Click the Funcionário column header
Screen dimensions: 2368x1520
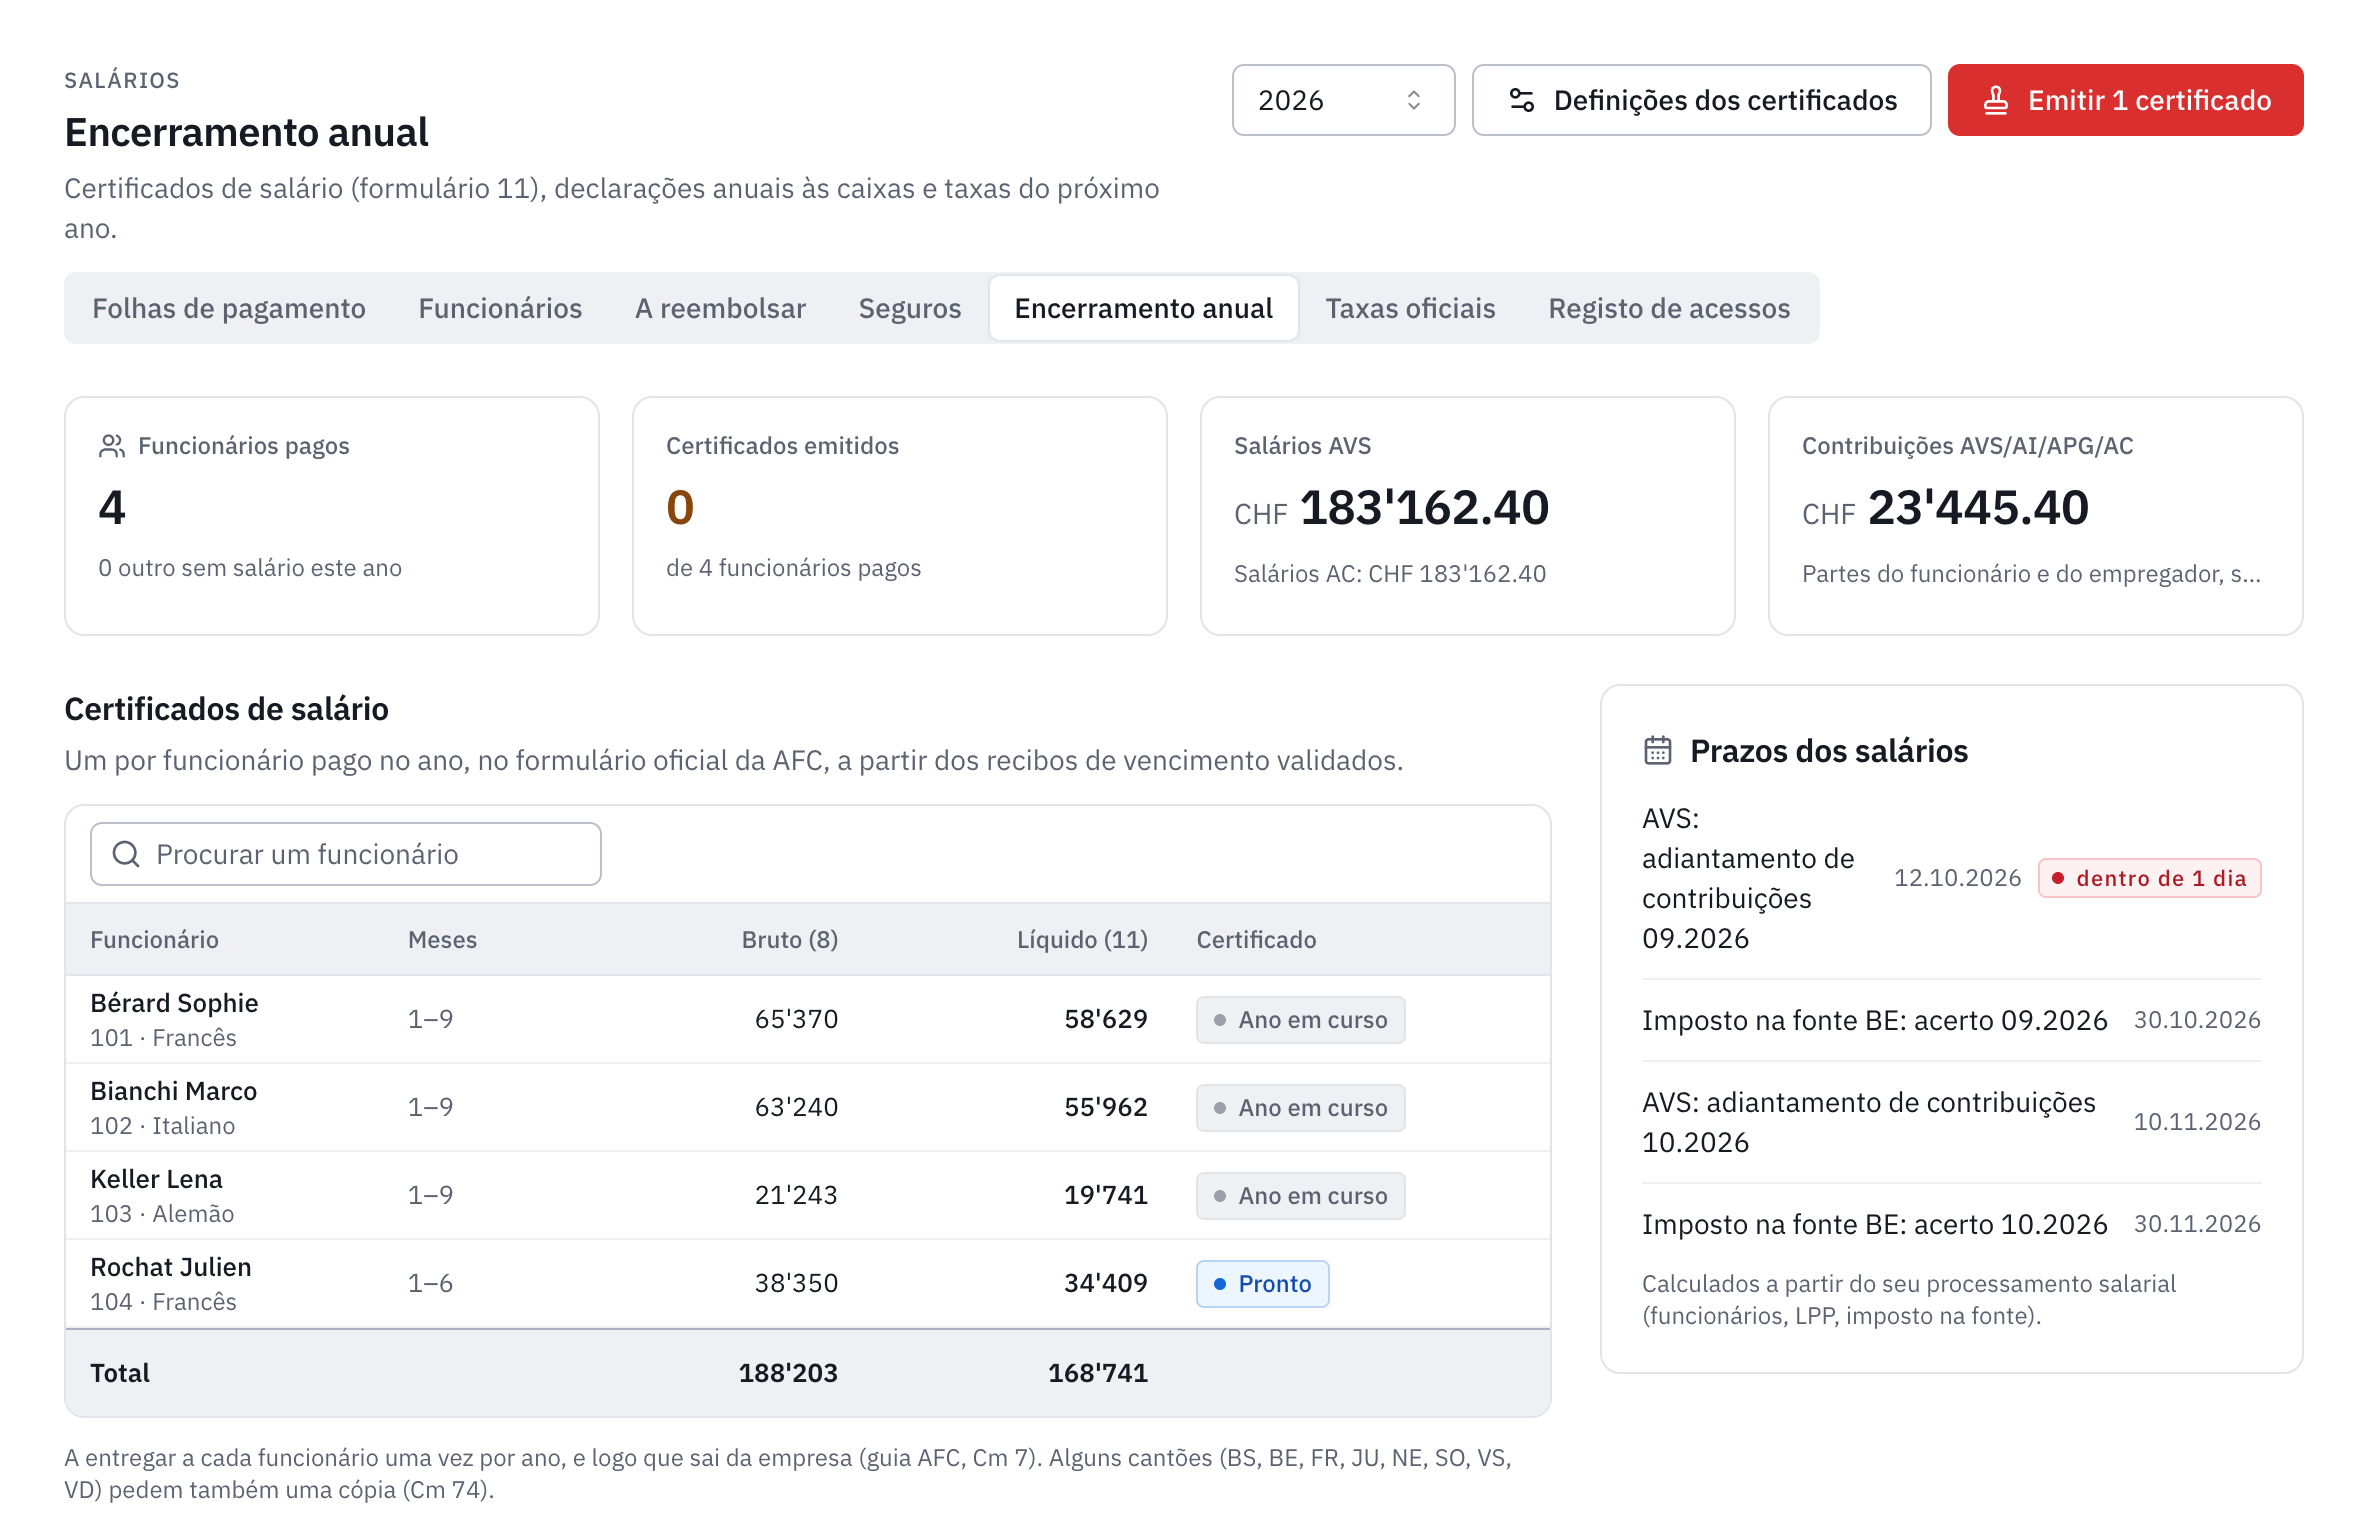point(154,939)
